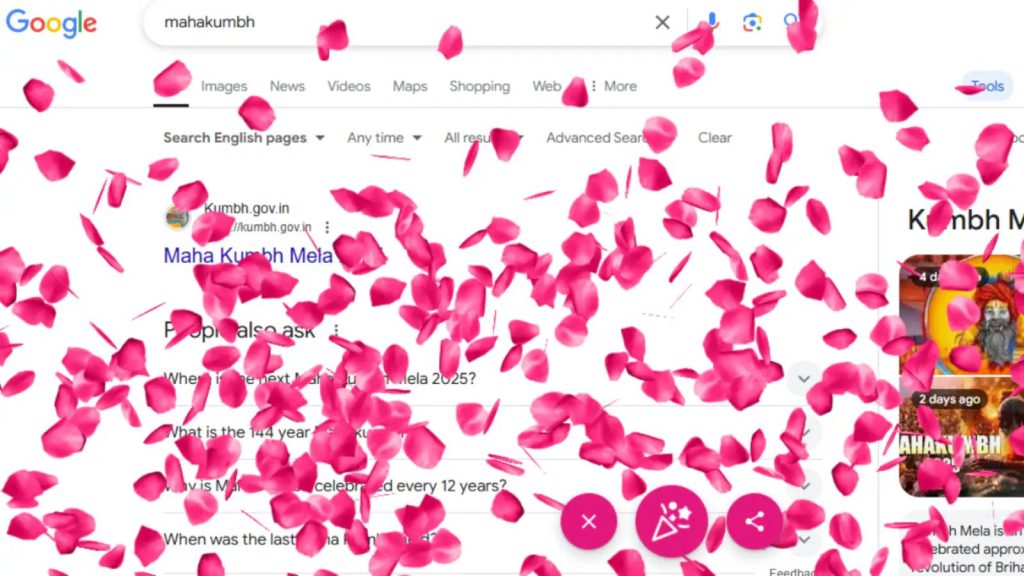Start voice search with microphone icon
The height and width of the screenshot is (576, 1024).
[x=712, y=22]
